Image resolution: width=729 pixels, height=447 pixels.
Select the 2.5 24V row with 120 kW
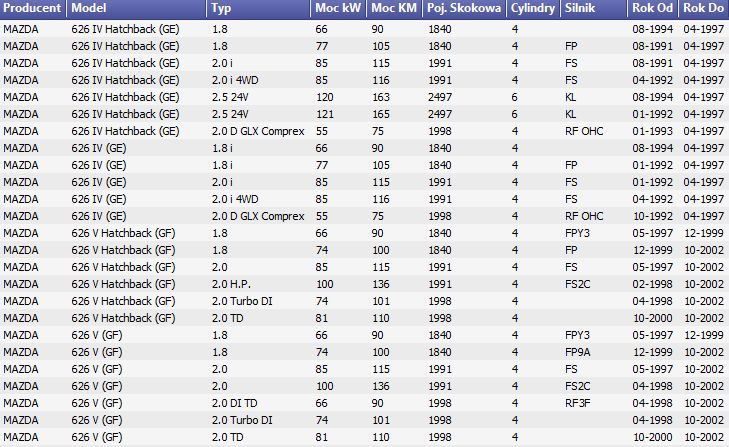[364, 97]
